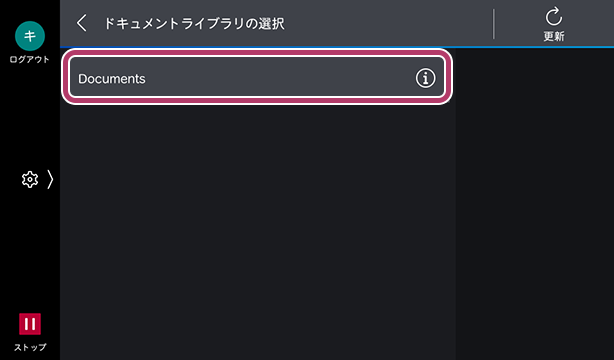Open the settings expander beside the gear
614x360 pixels.
click(50, 179)
